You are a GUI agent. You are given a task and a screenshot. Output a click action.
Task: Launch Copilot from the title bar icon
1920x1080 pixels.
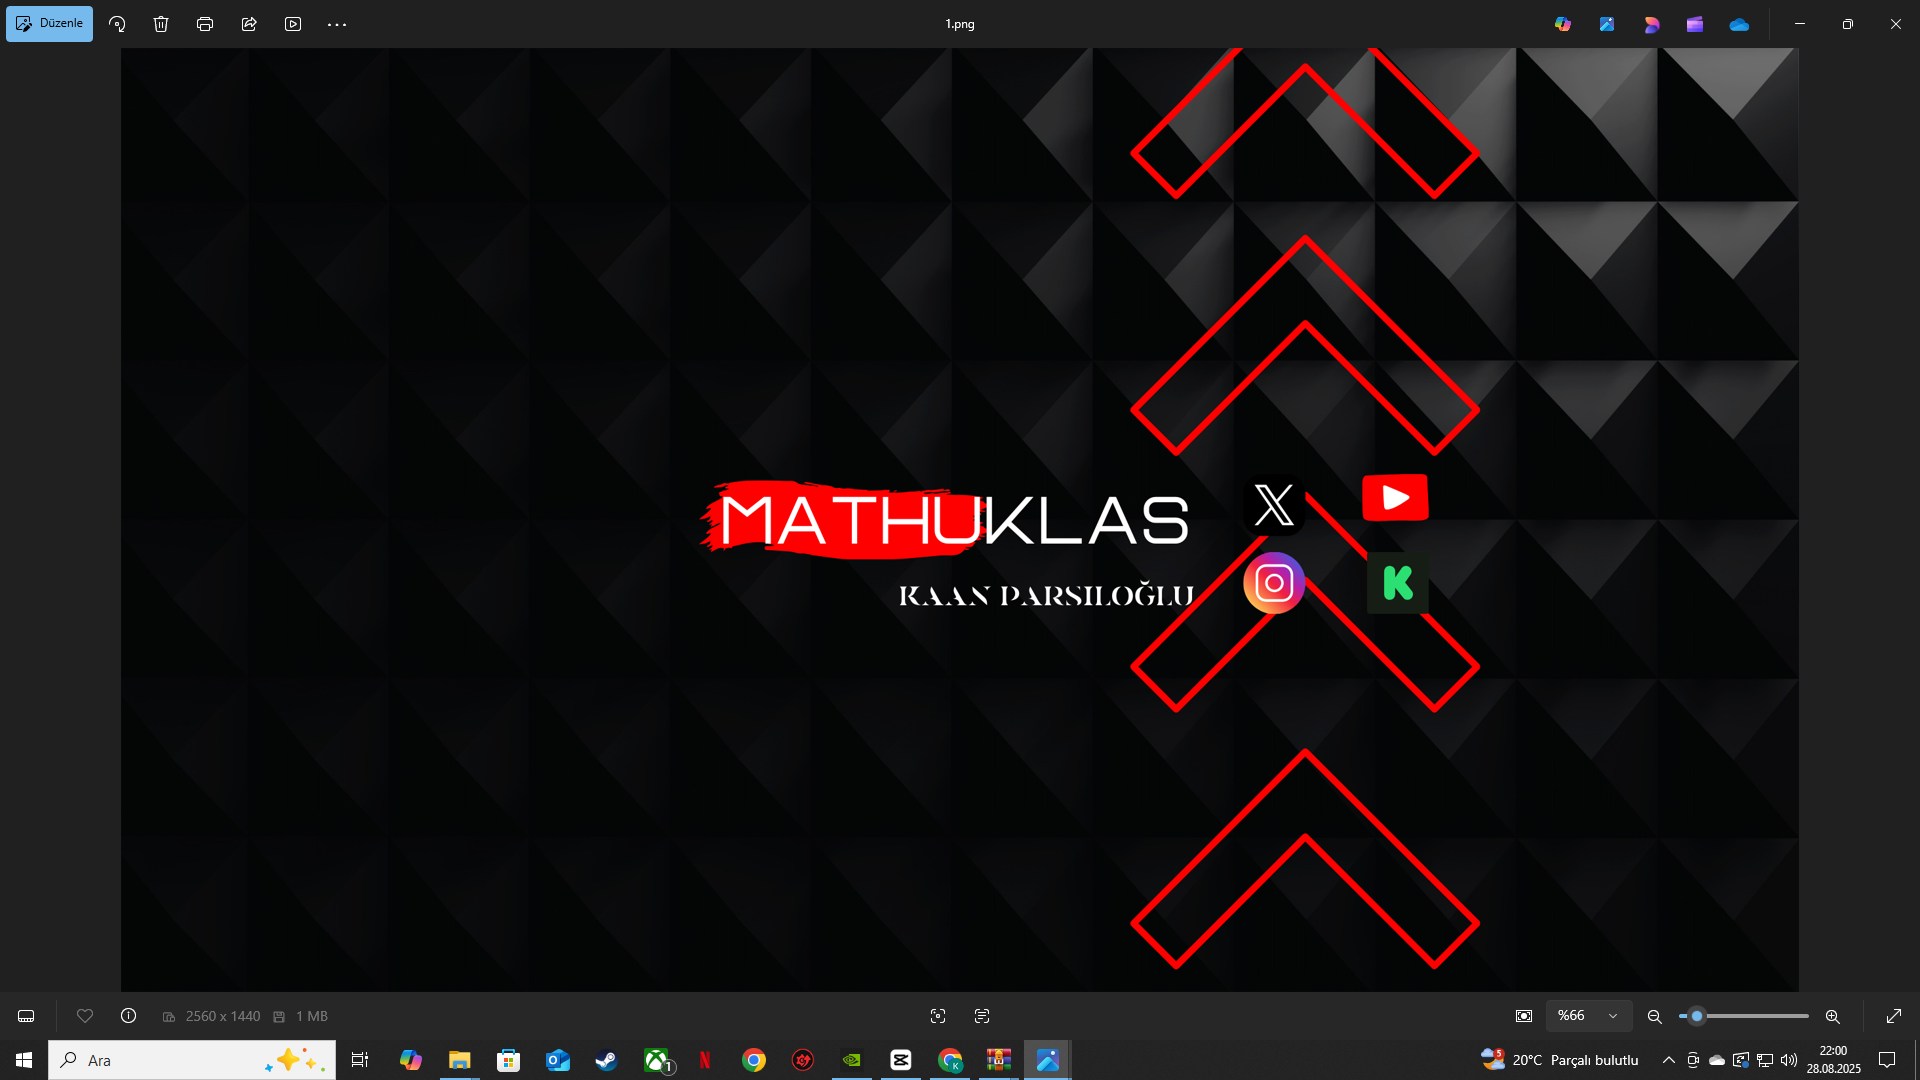pyautogui.click(x=1563, y=24)
